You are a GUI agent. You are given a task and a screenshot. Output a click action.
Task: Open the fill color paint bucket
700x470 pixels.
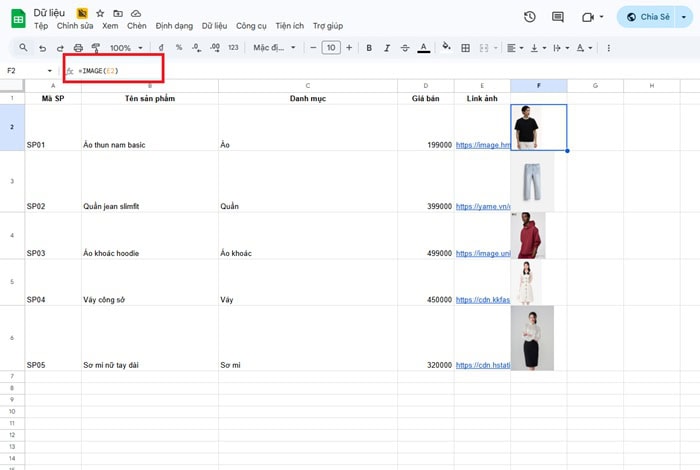click(447, 48)
